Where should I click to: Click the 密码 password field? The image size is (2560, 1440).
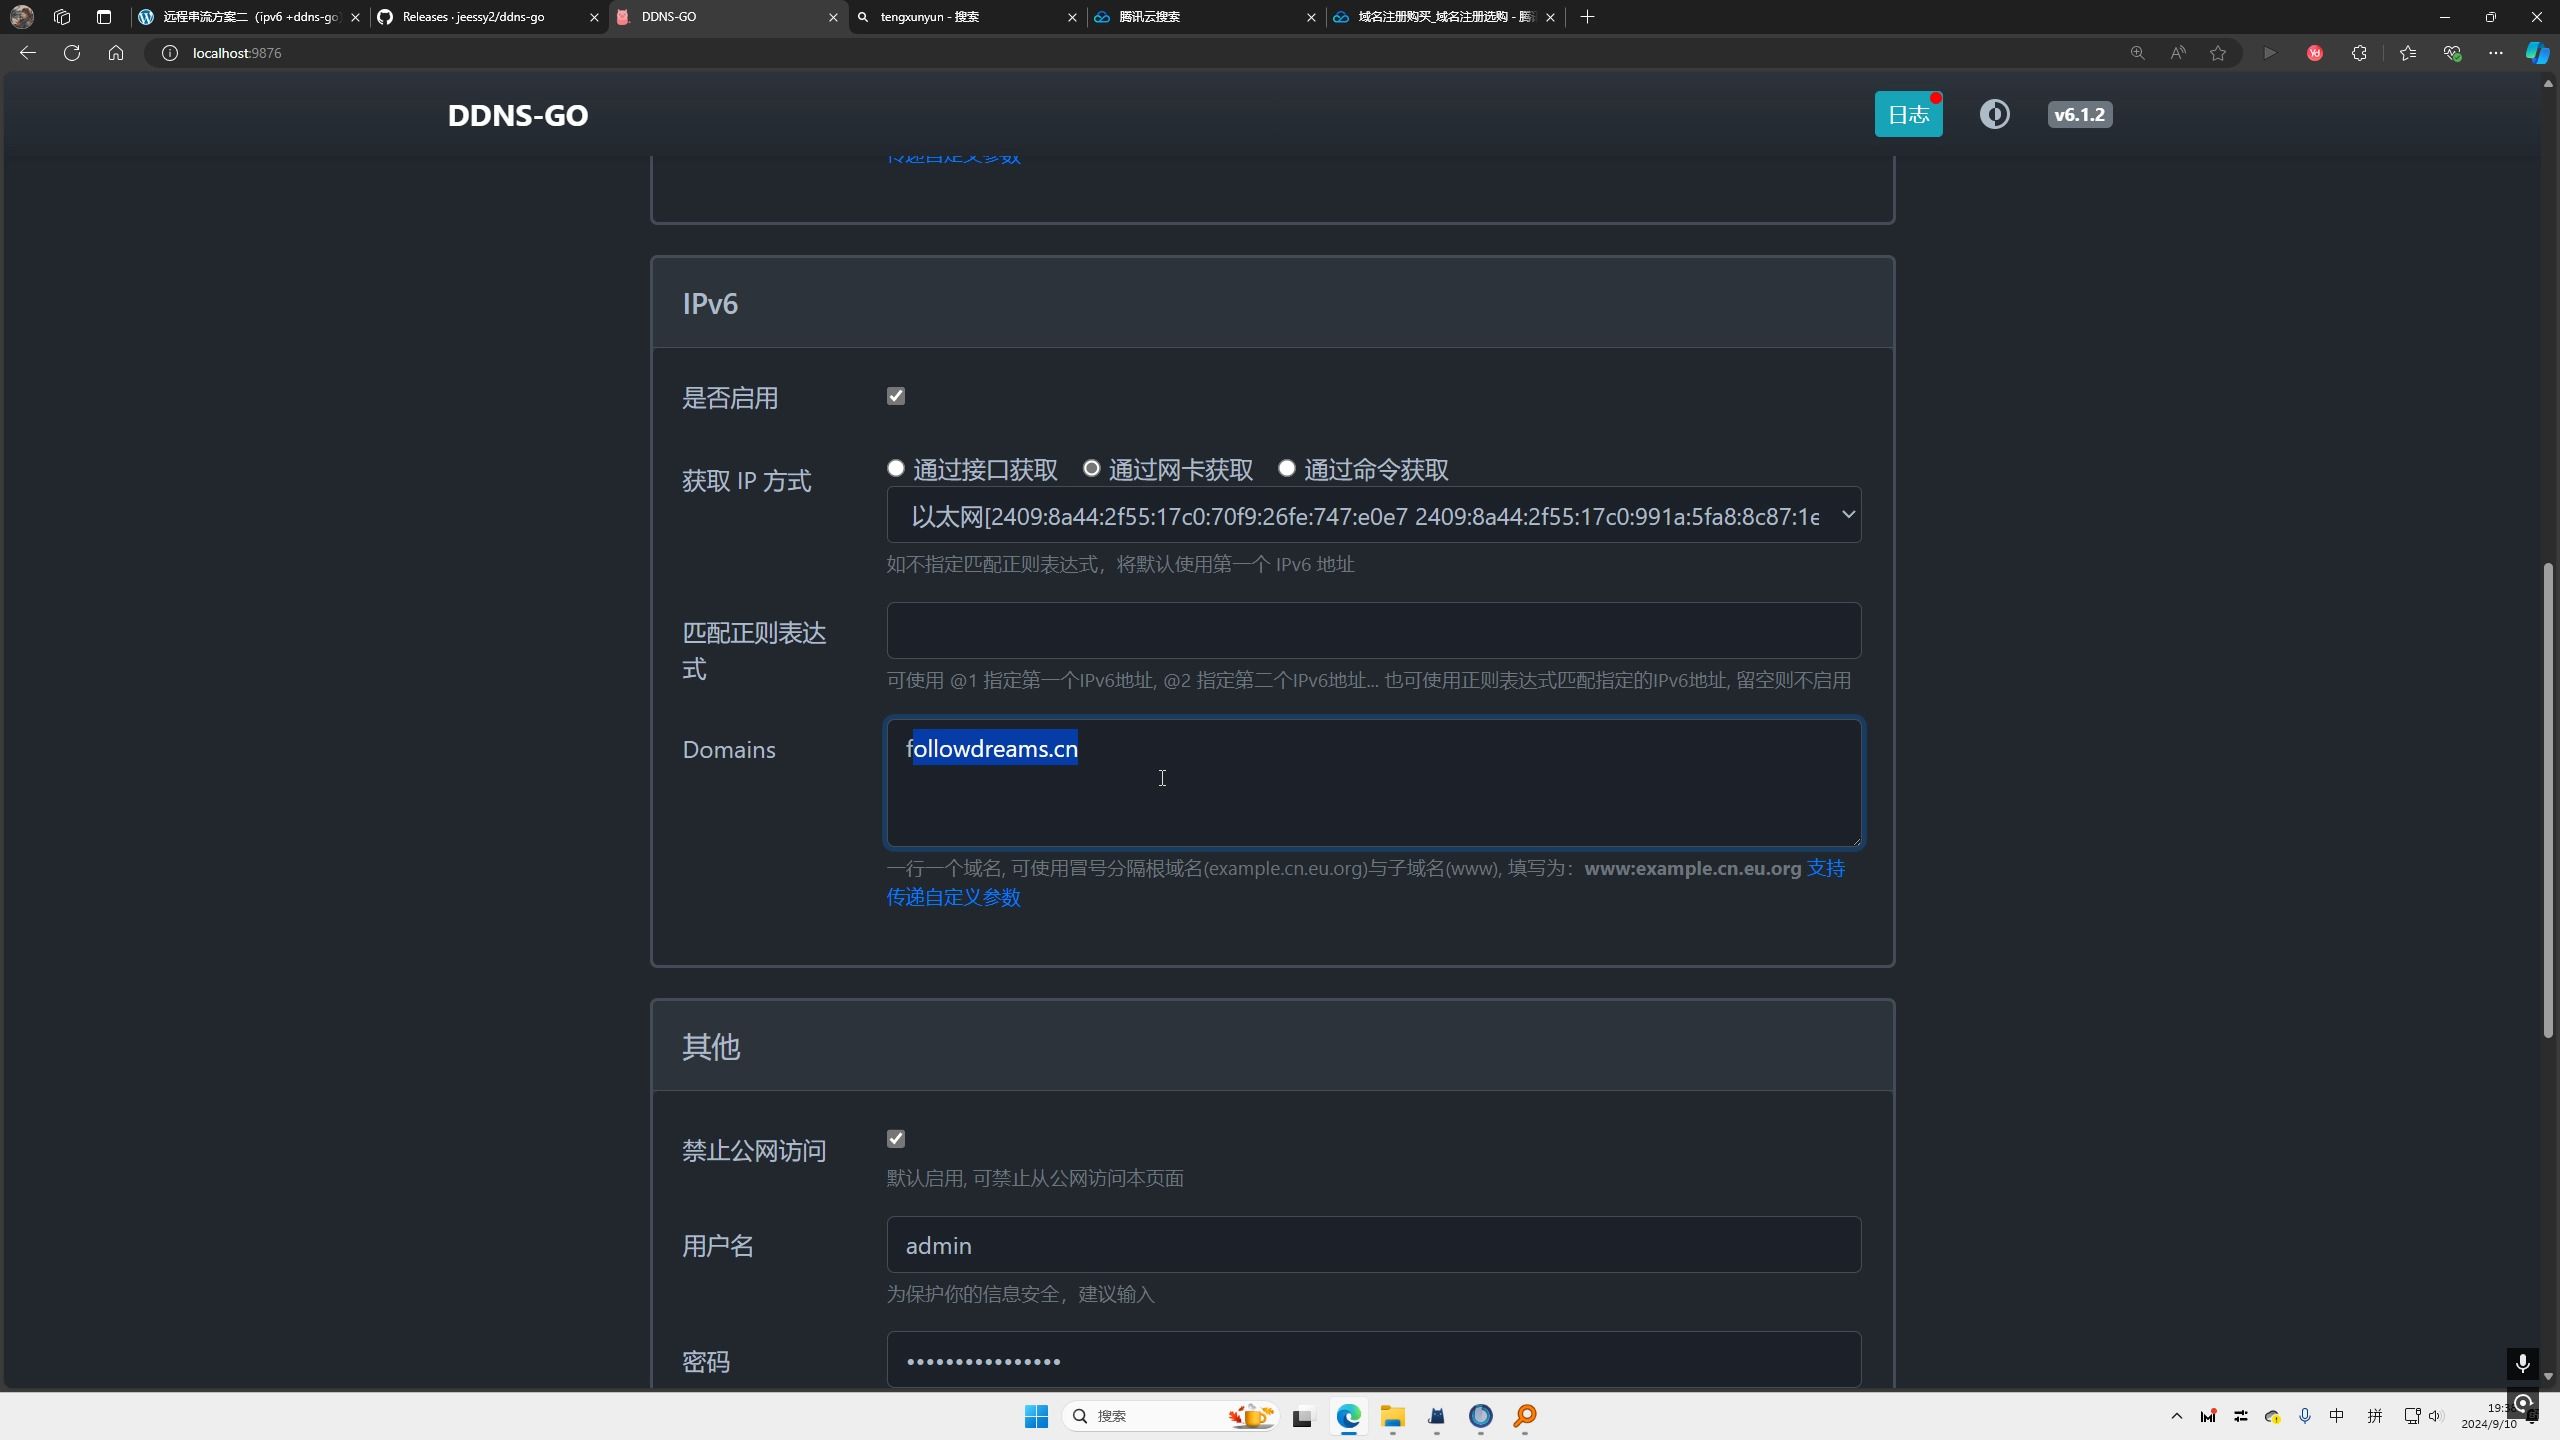[1373, 1360]
